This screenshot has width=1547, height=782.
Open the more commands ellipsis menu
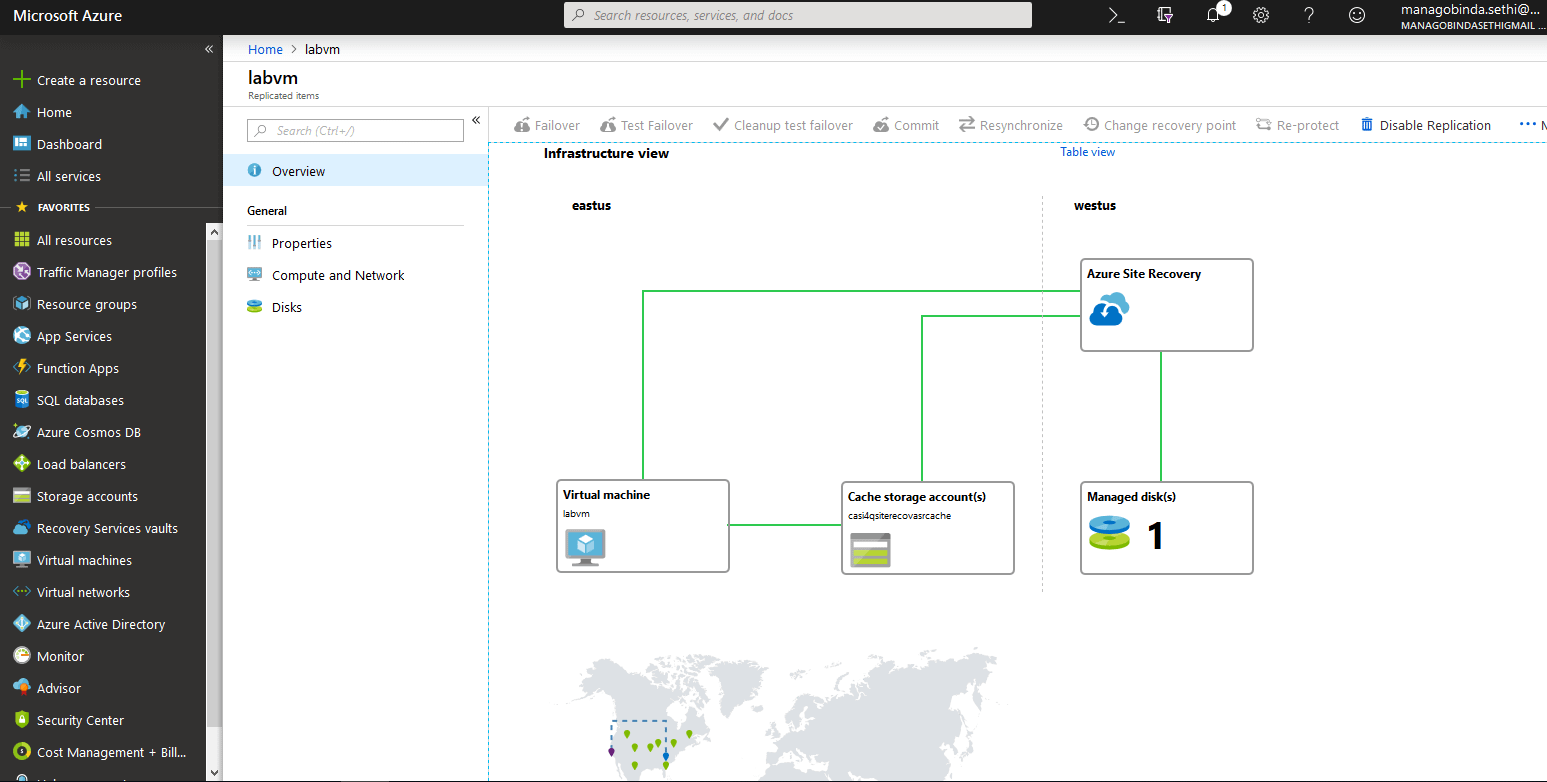(x=1527, y=125)
